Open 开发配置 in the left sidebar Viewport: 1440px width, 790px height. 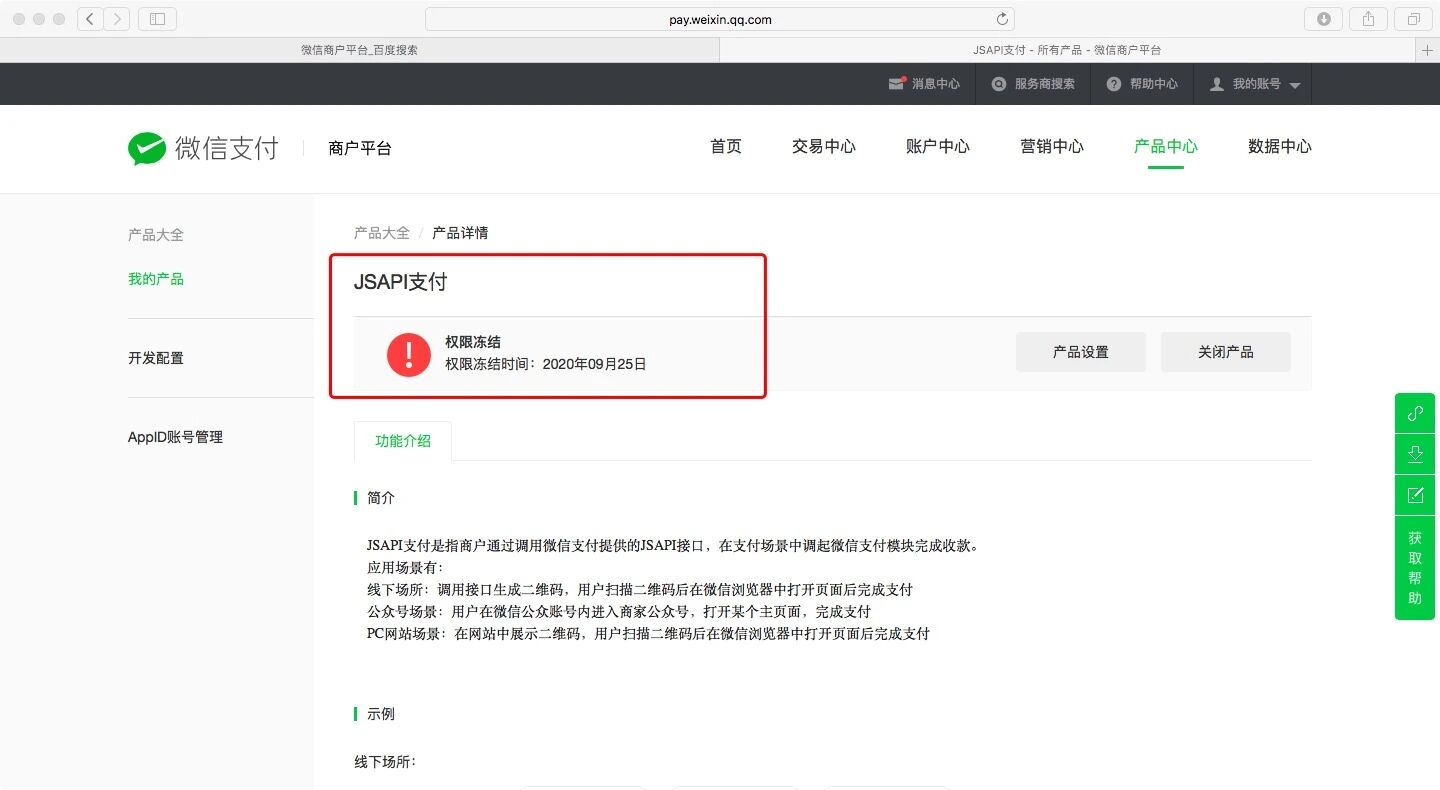coord(156,358)
